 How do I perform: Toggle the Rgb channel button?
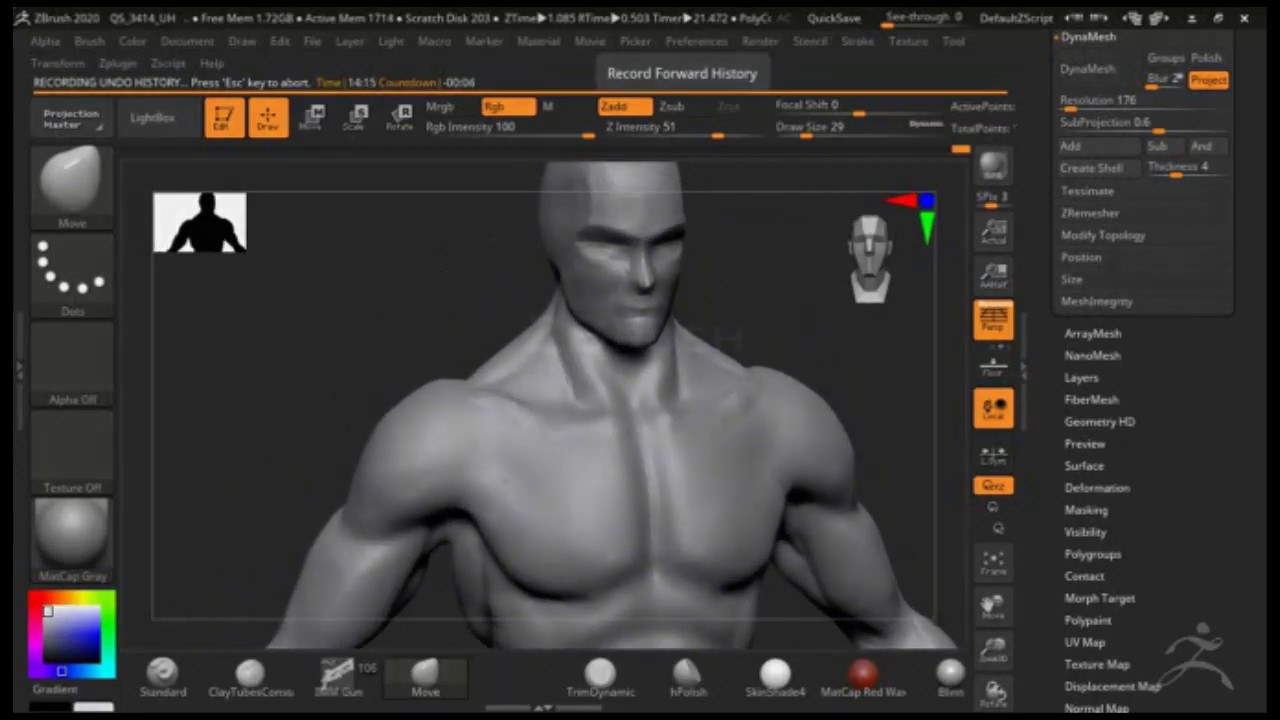tap(508, 106)
